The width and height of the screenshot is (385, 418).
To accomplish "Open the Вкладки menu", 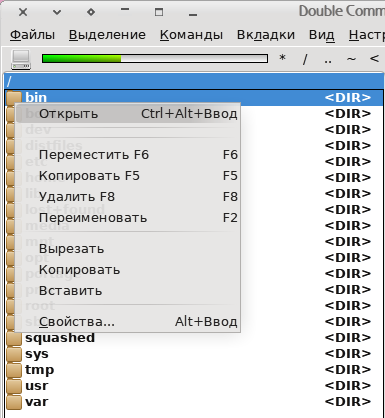I will [266, 35].
